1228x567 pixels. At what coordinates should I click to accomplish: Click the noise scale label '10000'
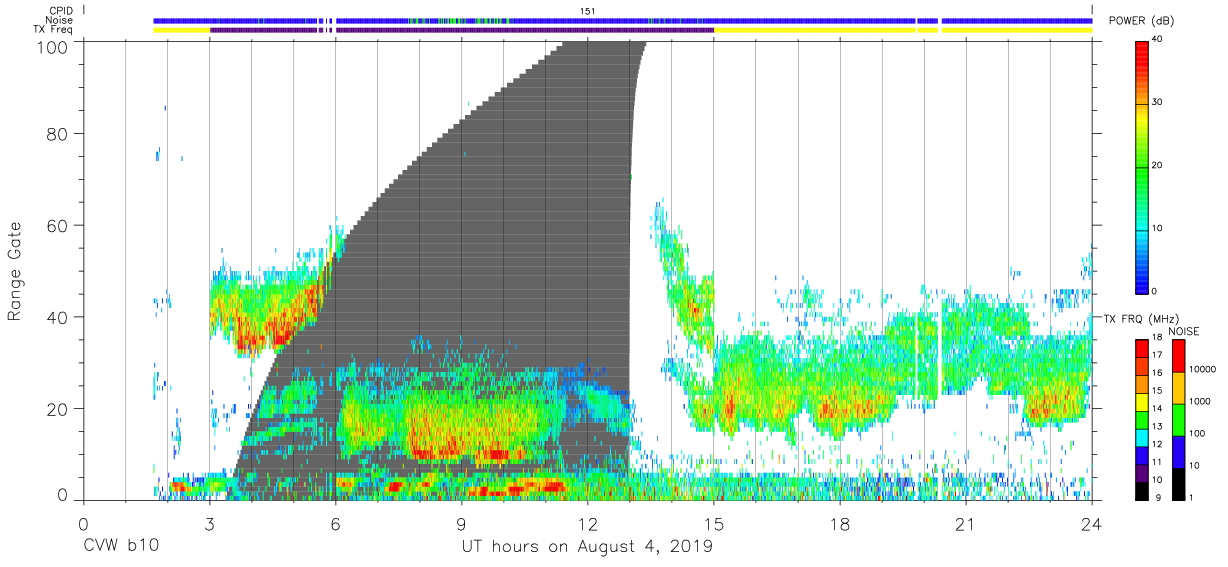click(1205, 369)
